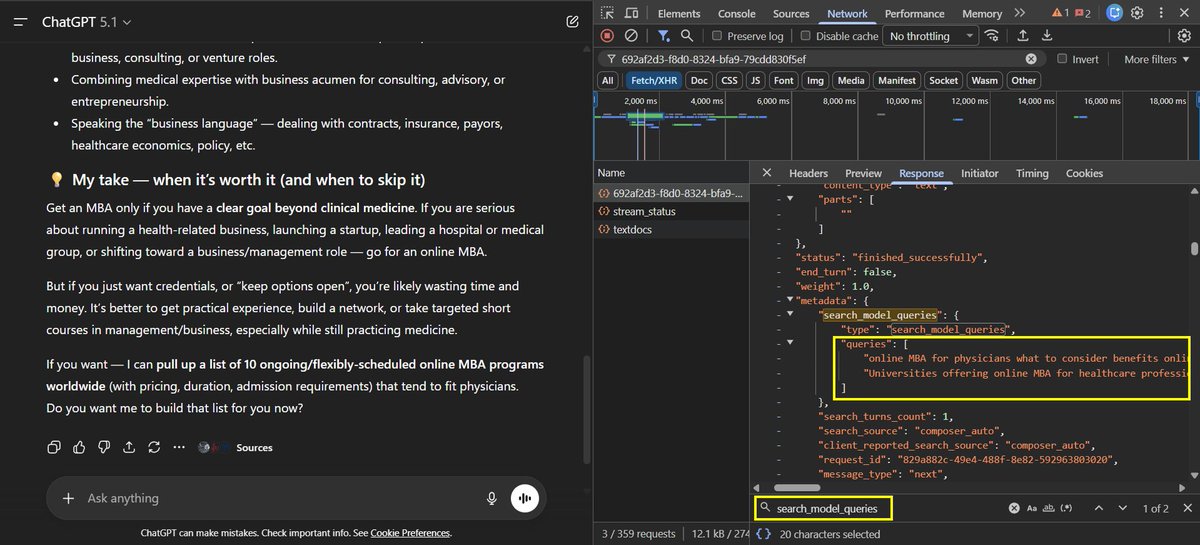Select the All request type filter
Image resolution: width=1200 pixels, height=545 pixels.
click(607, 80)
